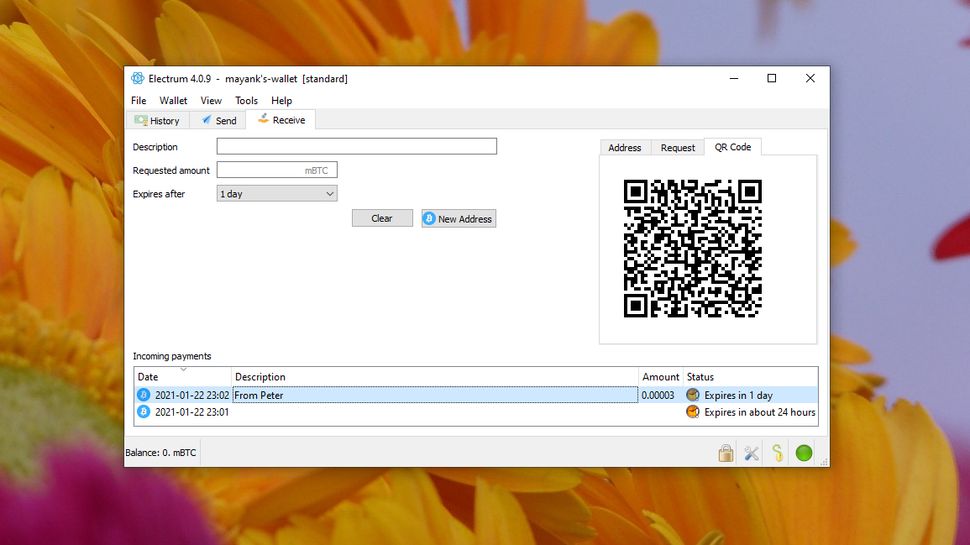The width and height of the screenshot is (970, 545).
Task: Click the New Address button
Action: [458, 218]
